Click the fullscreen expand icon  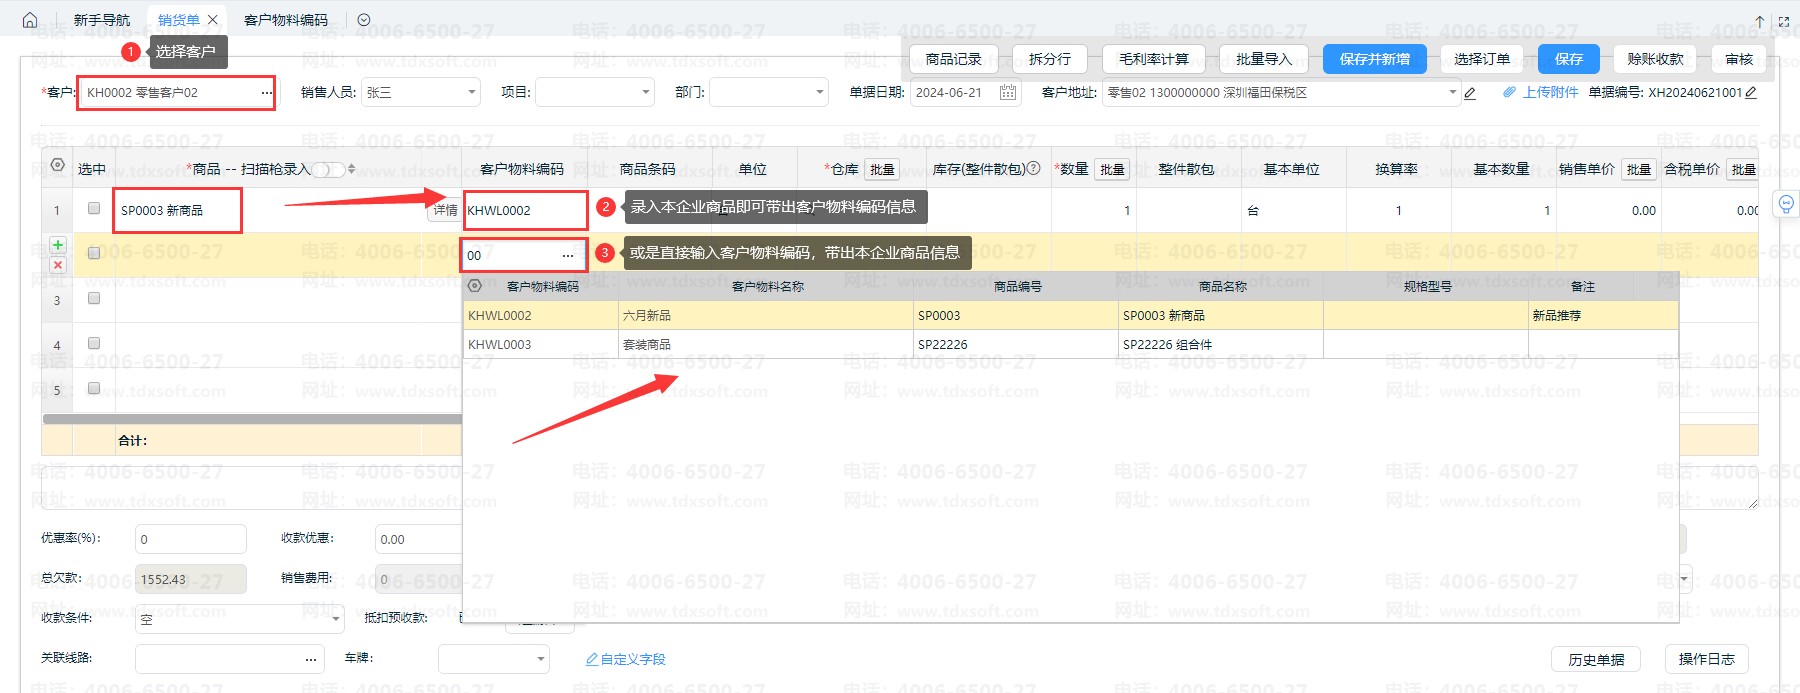click(1783, 21)
